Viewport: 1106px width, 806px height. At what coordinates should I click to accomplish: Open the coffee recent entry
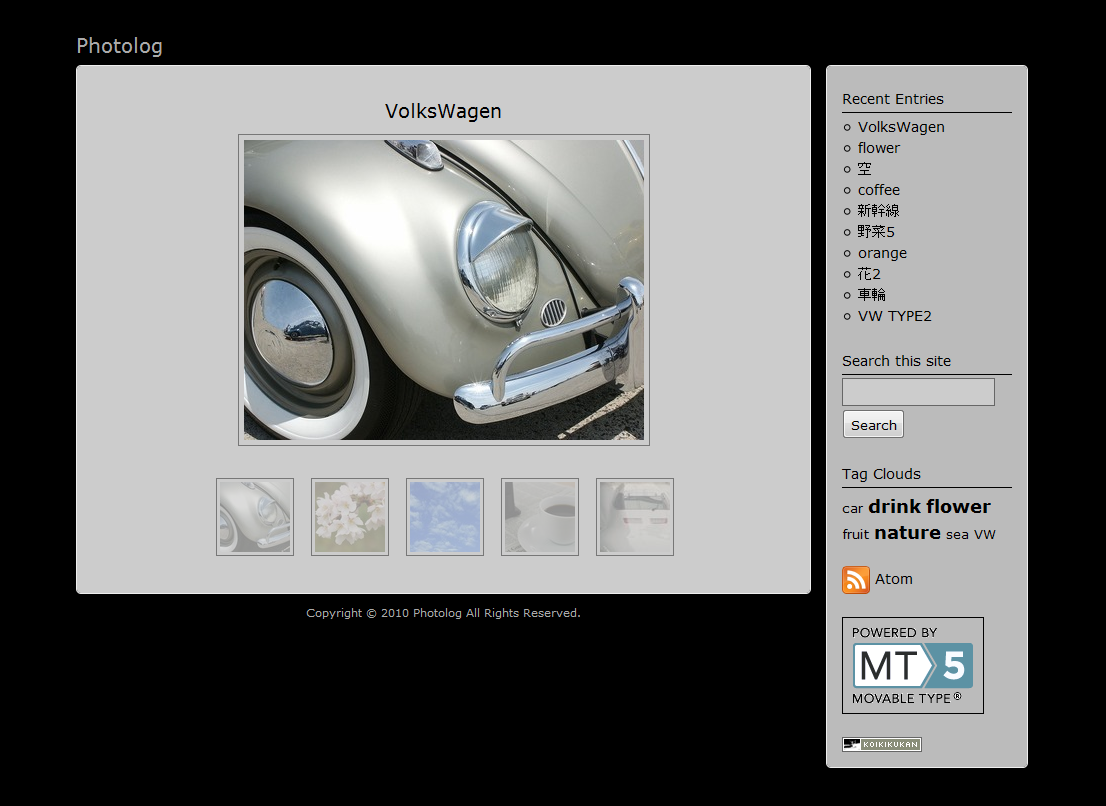click(x=878, y=190)
